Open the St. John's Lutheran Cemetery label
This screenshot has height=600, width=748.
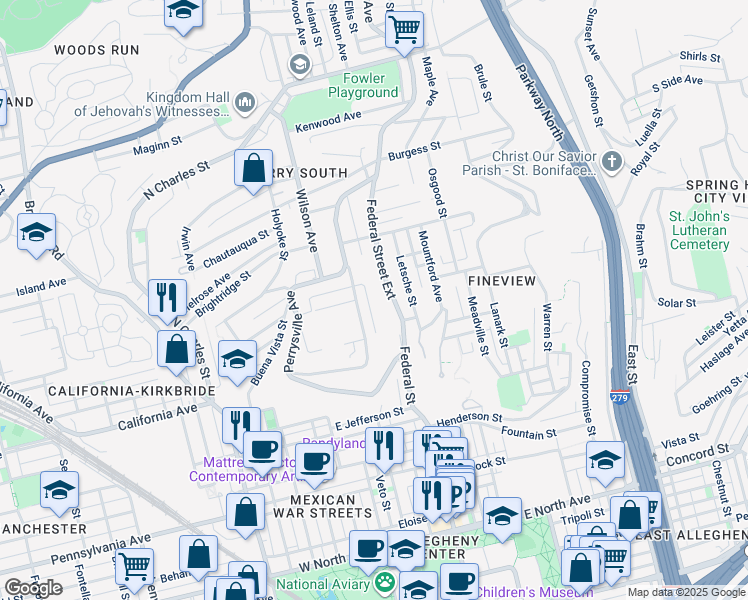(x=699, y=230)
